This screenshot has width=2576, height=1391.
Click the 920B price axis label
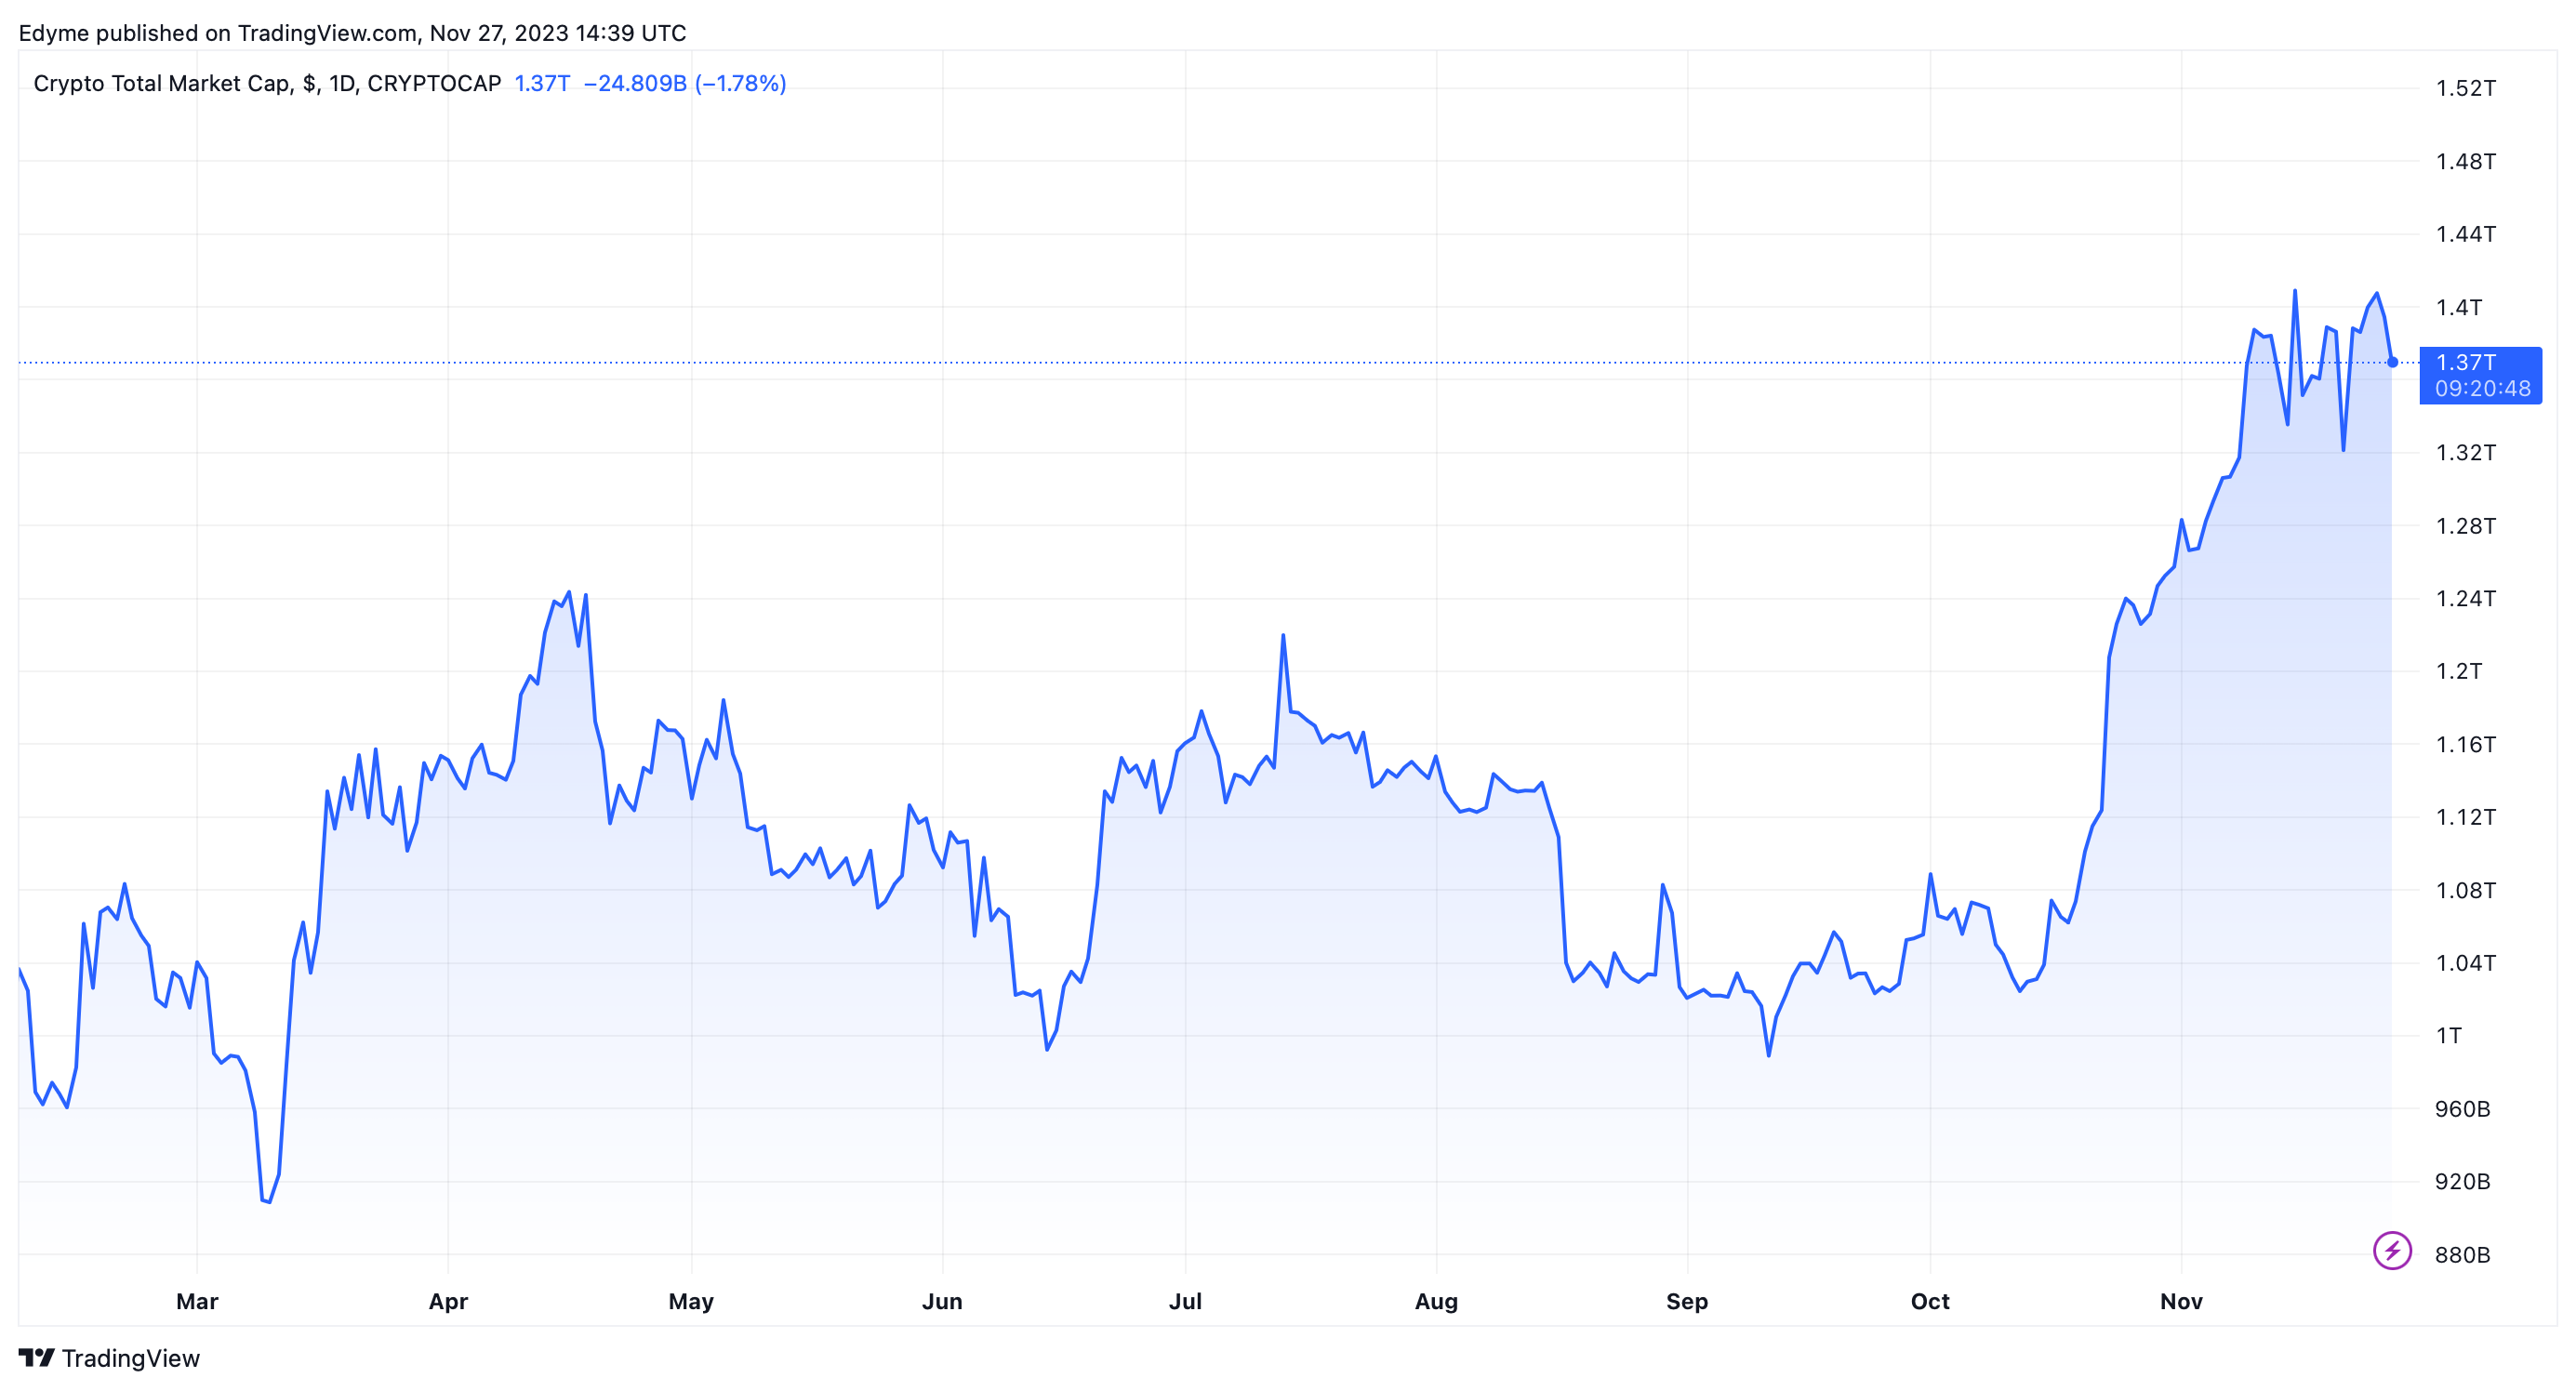[x=2462, y=1181]
